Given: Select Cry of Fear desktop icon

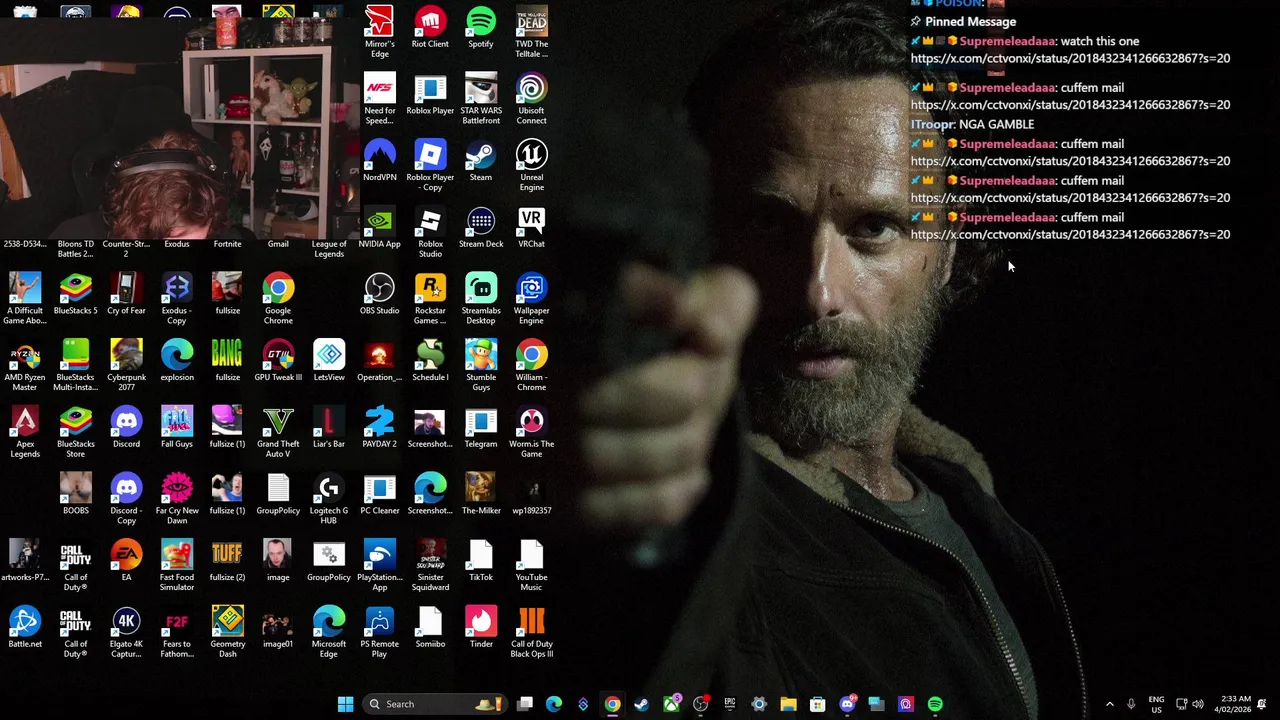Looking at the screenshot, I should 126,294.
